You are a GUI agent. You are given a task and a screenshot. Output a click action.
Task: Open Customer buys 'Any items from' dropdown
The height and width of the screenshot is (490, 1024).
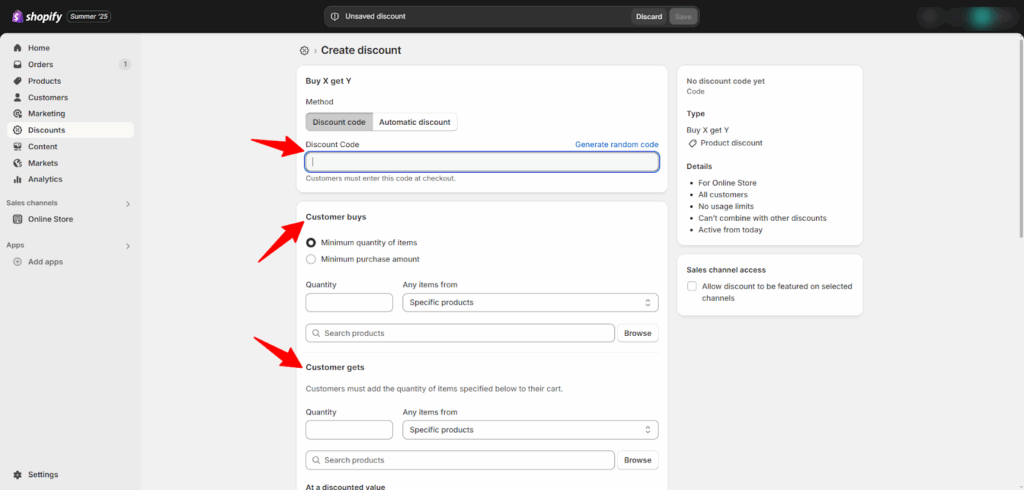pos(530,302)
